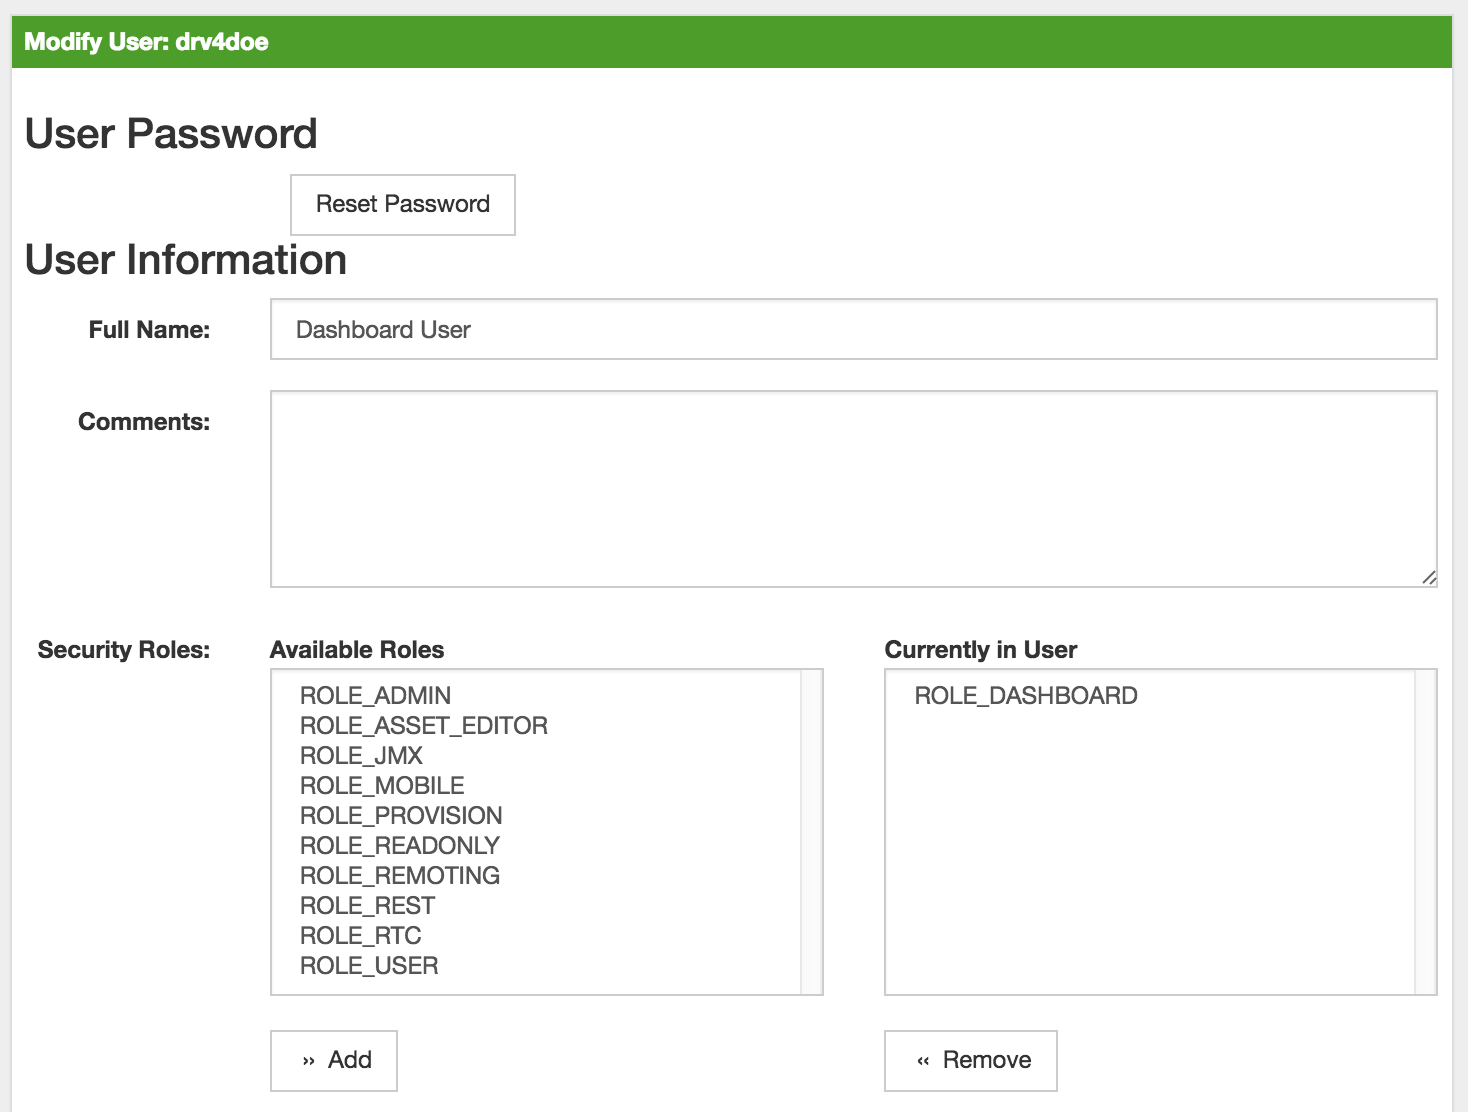Select ROLE_REMOTING in Available Roles
Image resolution: width=1468 pixels, height=1112 pixels.
(x=400, y=875)
